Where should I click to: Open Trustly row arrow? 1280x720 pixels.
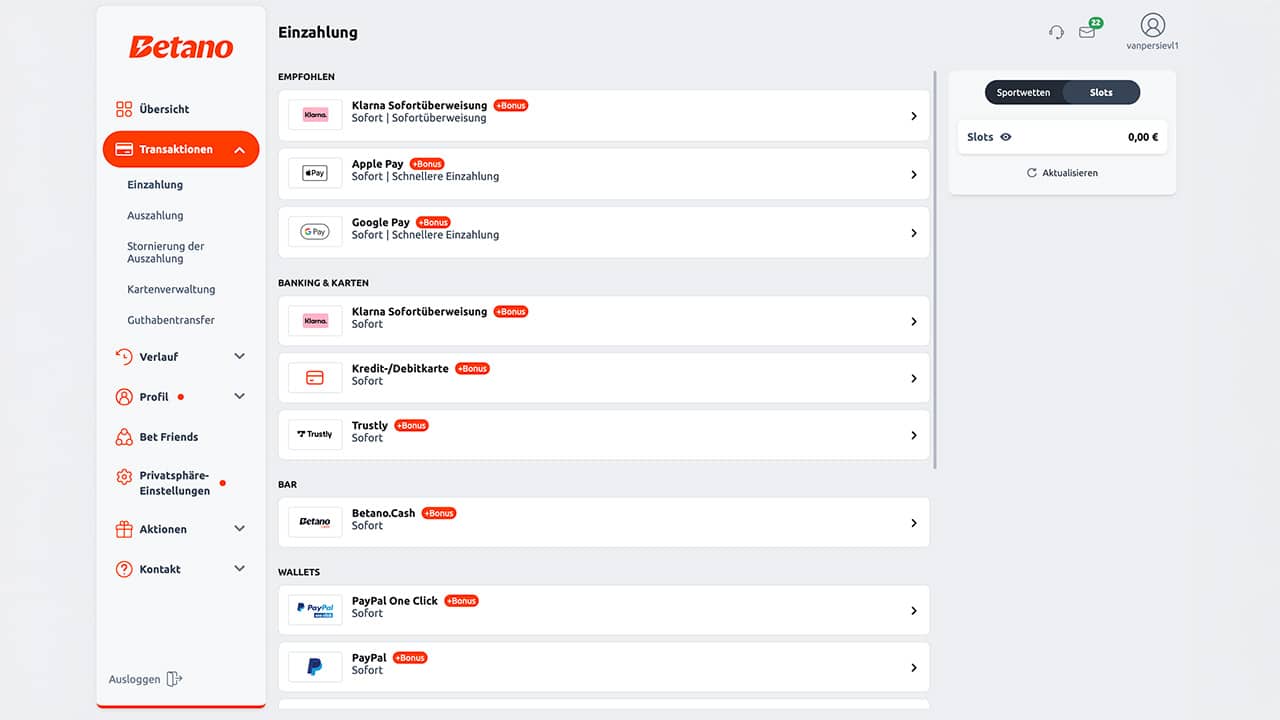(914, 435)
